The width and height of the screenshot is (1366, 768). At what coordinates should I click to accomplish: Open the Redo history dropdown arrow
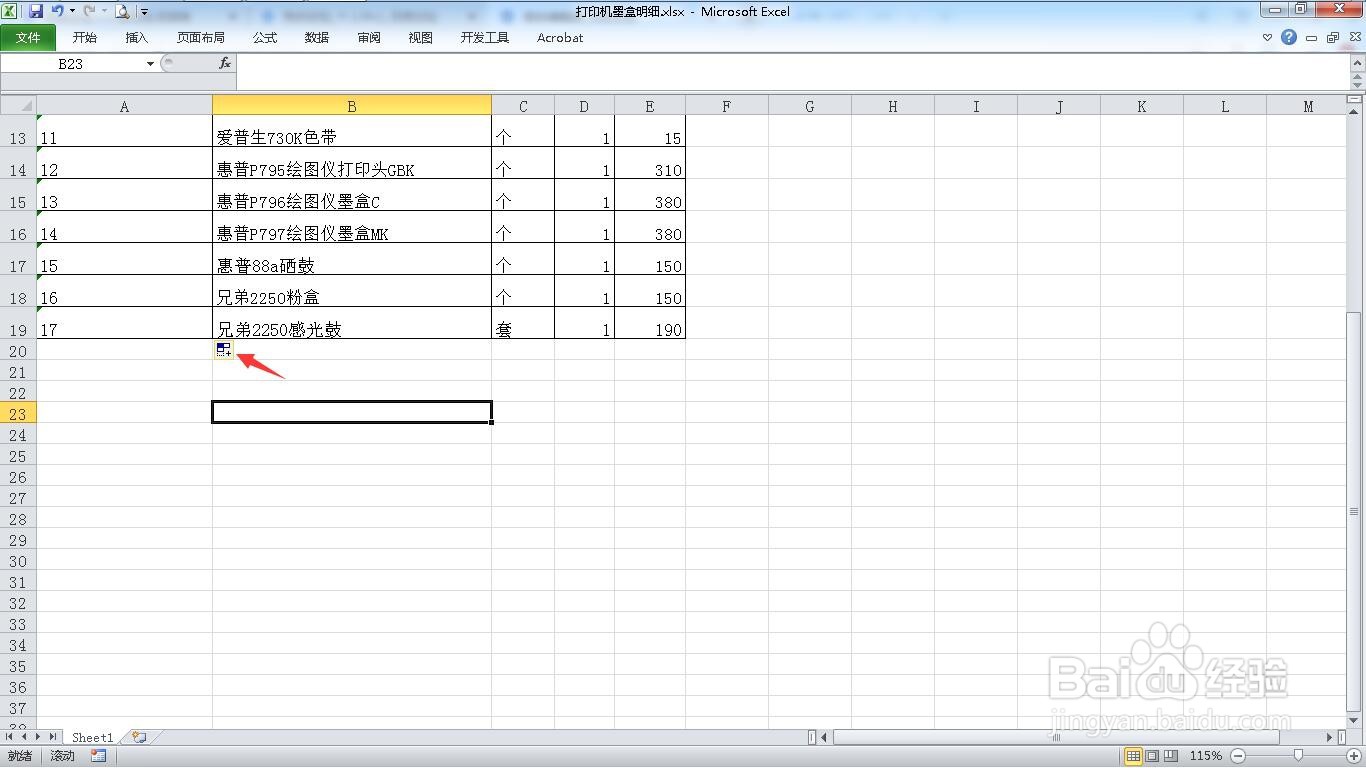click(104, 11)
